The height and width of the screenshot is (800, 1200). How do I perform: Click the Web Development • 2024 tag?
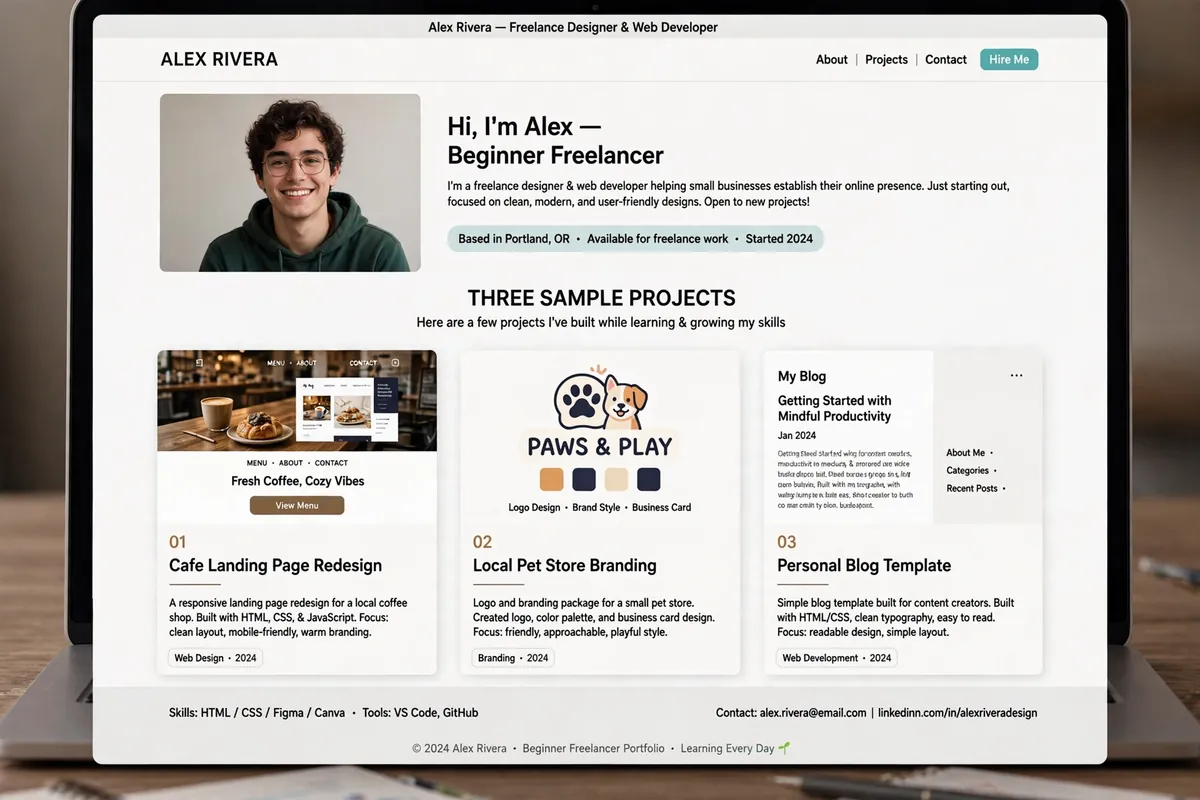pyautogui.click(x=837, y=658)
